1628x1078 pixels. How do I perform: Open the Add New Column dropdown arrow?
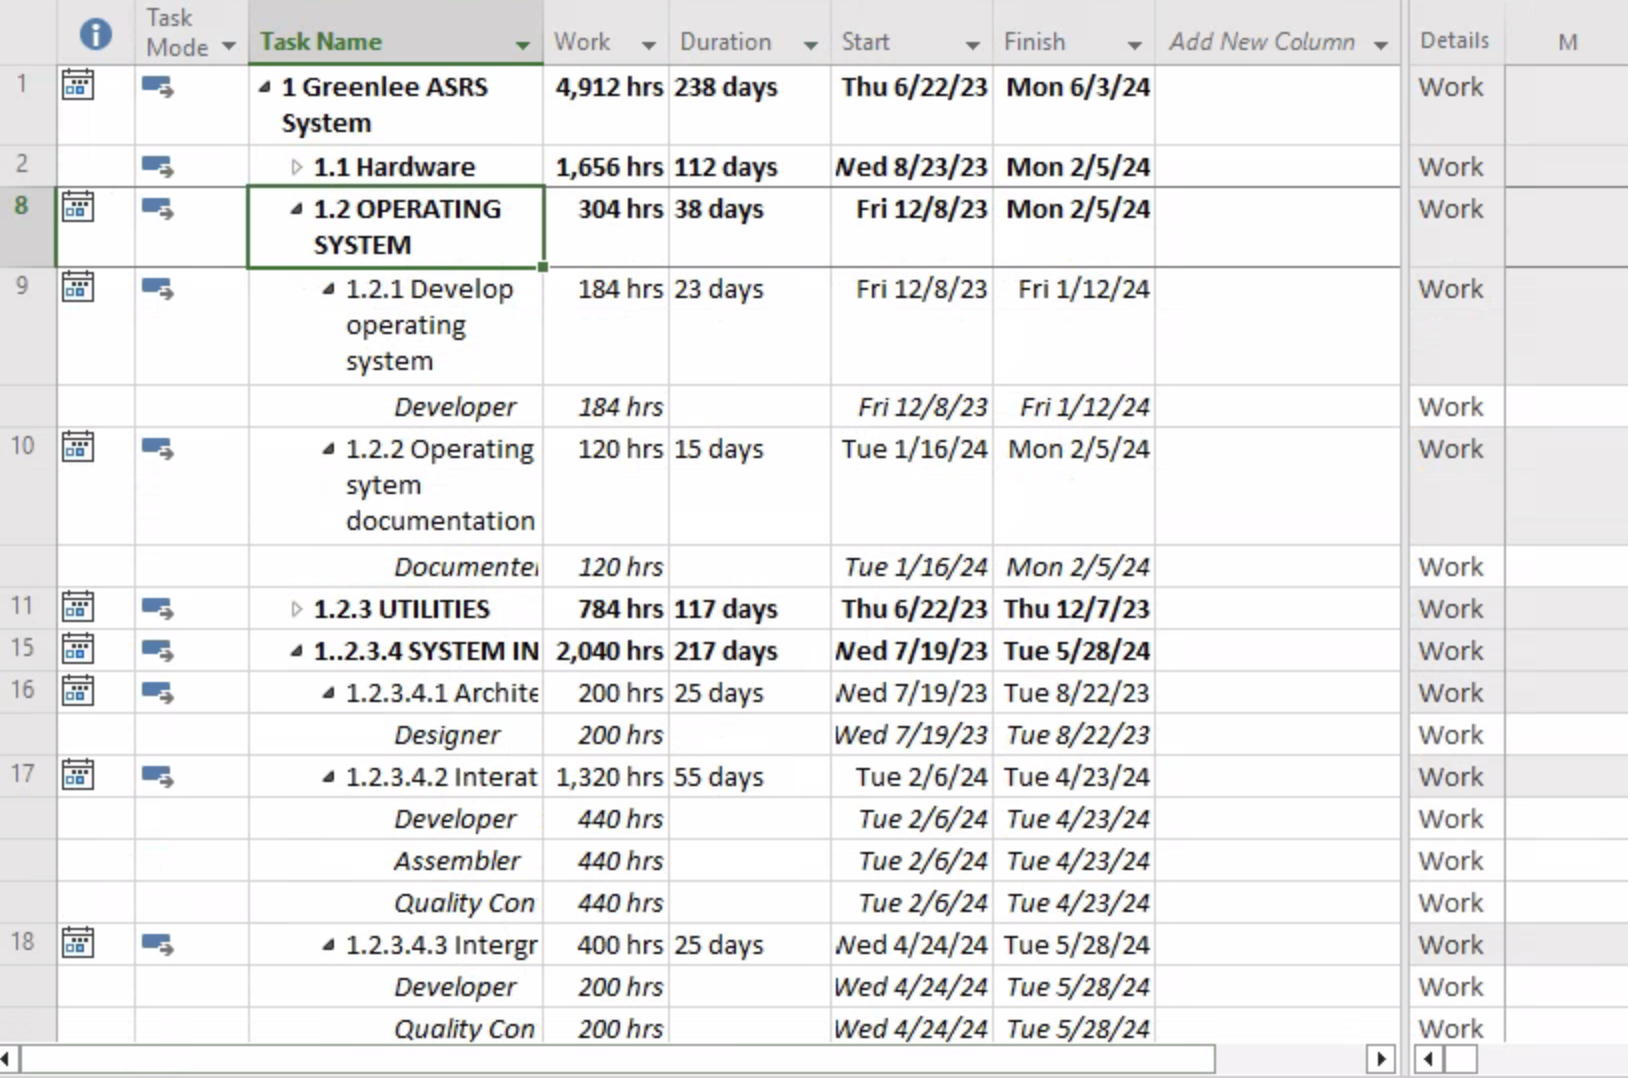[x=1381, y=45]
